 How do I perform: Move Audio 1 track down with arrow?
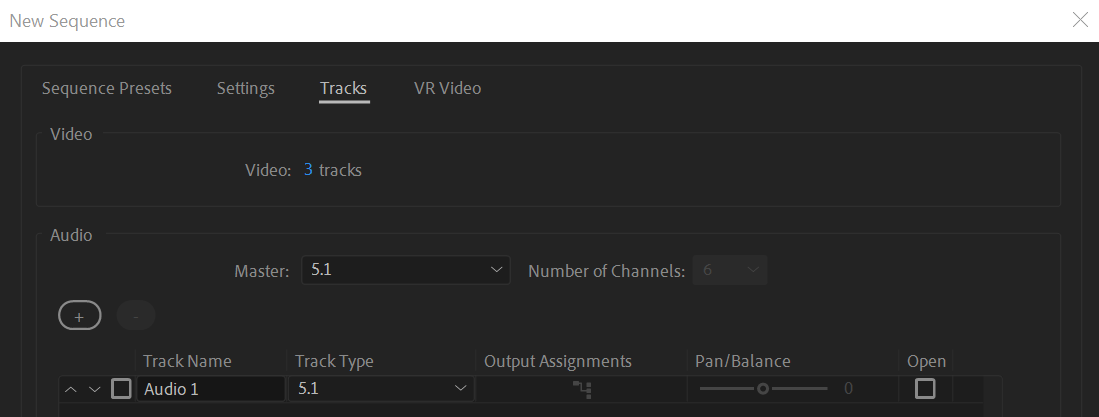[x=94, y=389]
